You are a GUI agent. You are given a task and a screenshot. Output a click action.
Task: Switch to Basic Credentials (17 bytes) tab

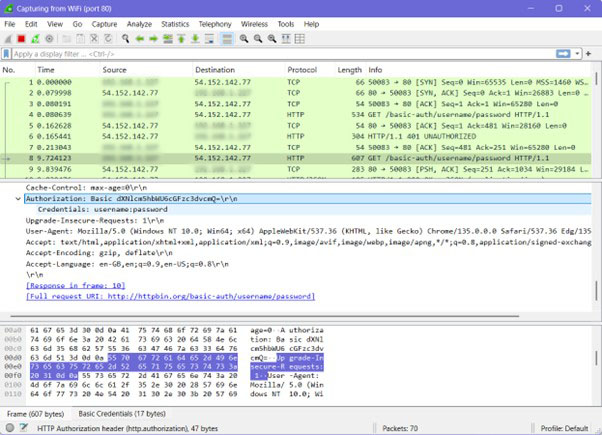click(122, 411)
